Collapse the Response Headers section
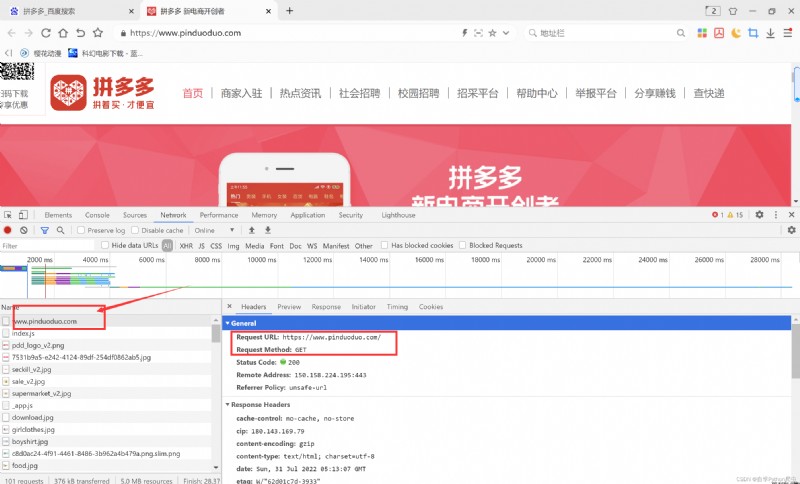Viewport: 800px width, 484px height. point(228,404)
